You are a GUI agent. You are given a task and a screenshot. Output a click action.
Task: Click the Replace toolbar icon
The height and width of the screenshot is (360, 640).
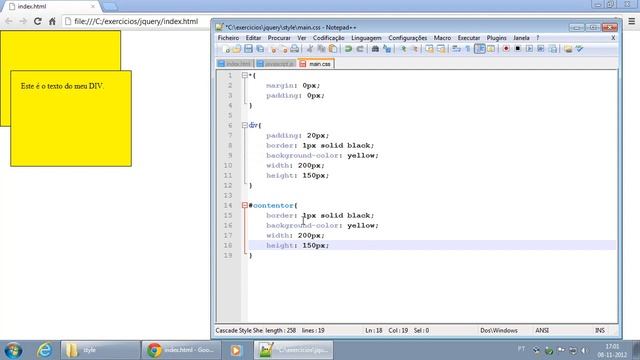pyautogui.click(x=387, y=49)
